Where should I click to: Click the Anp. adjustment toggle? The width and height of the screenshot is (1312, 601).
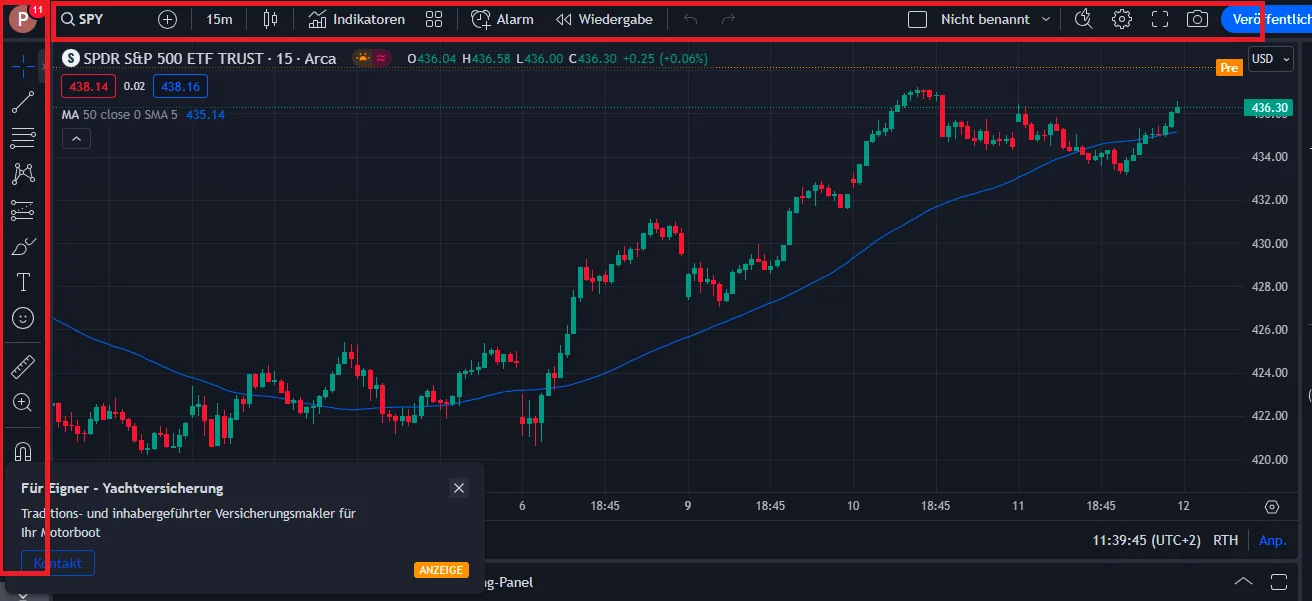[1272, 540]
